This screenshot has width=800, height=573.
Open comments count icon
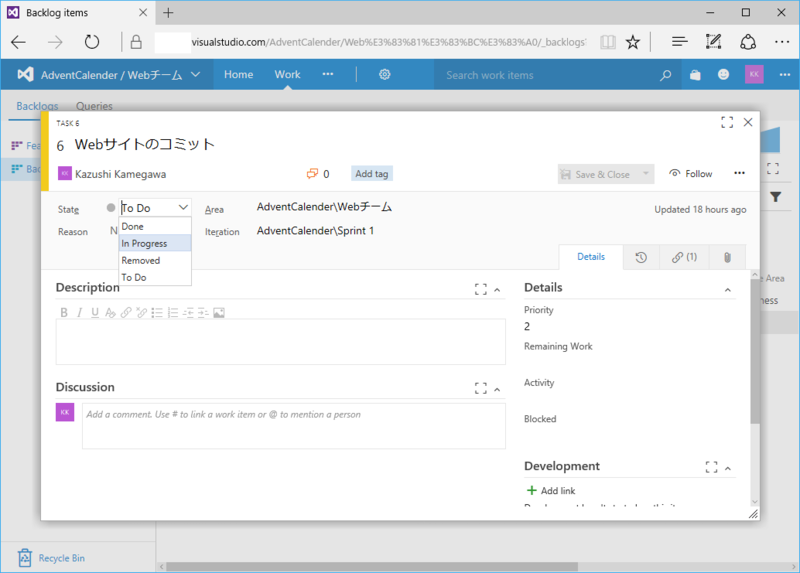312,173
